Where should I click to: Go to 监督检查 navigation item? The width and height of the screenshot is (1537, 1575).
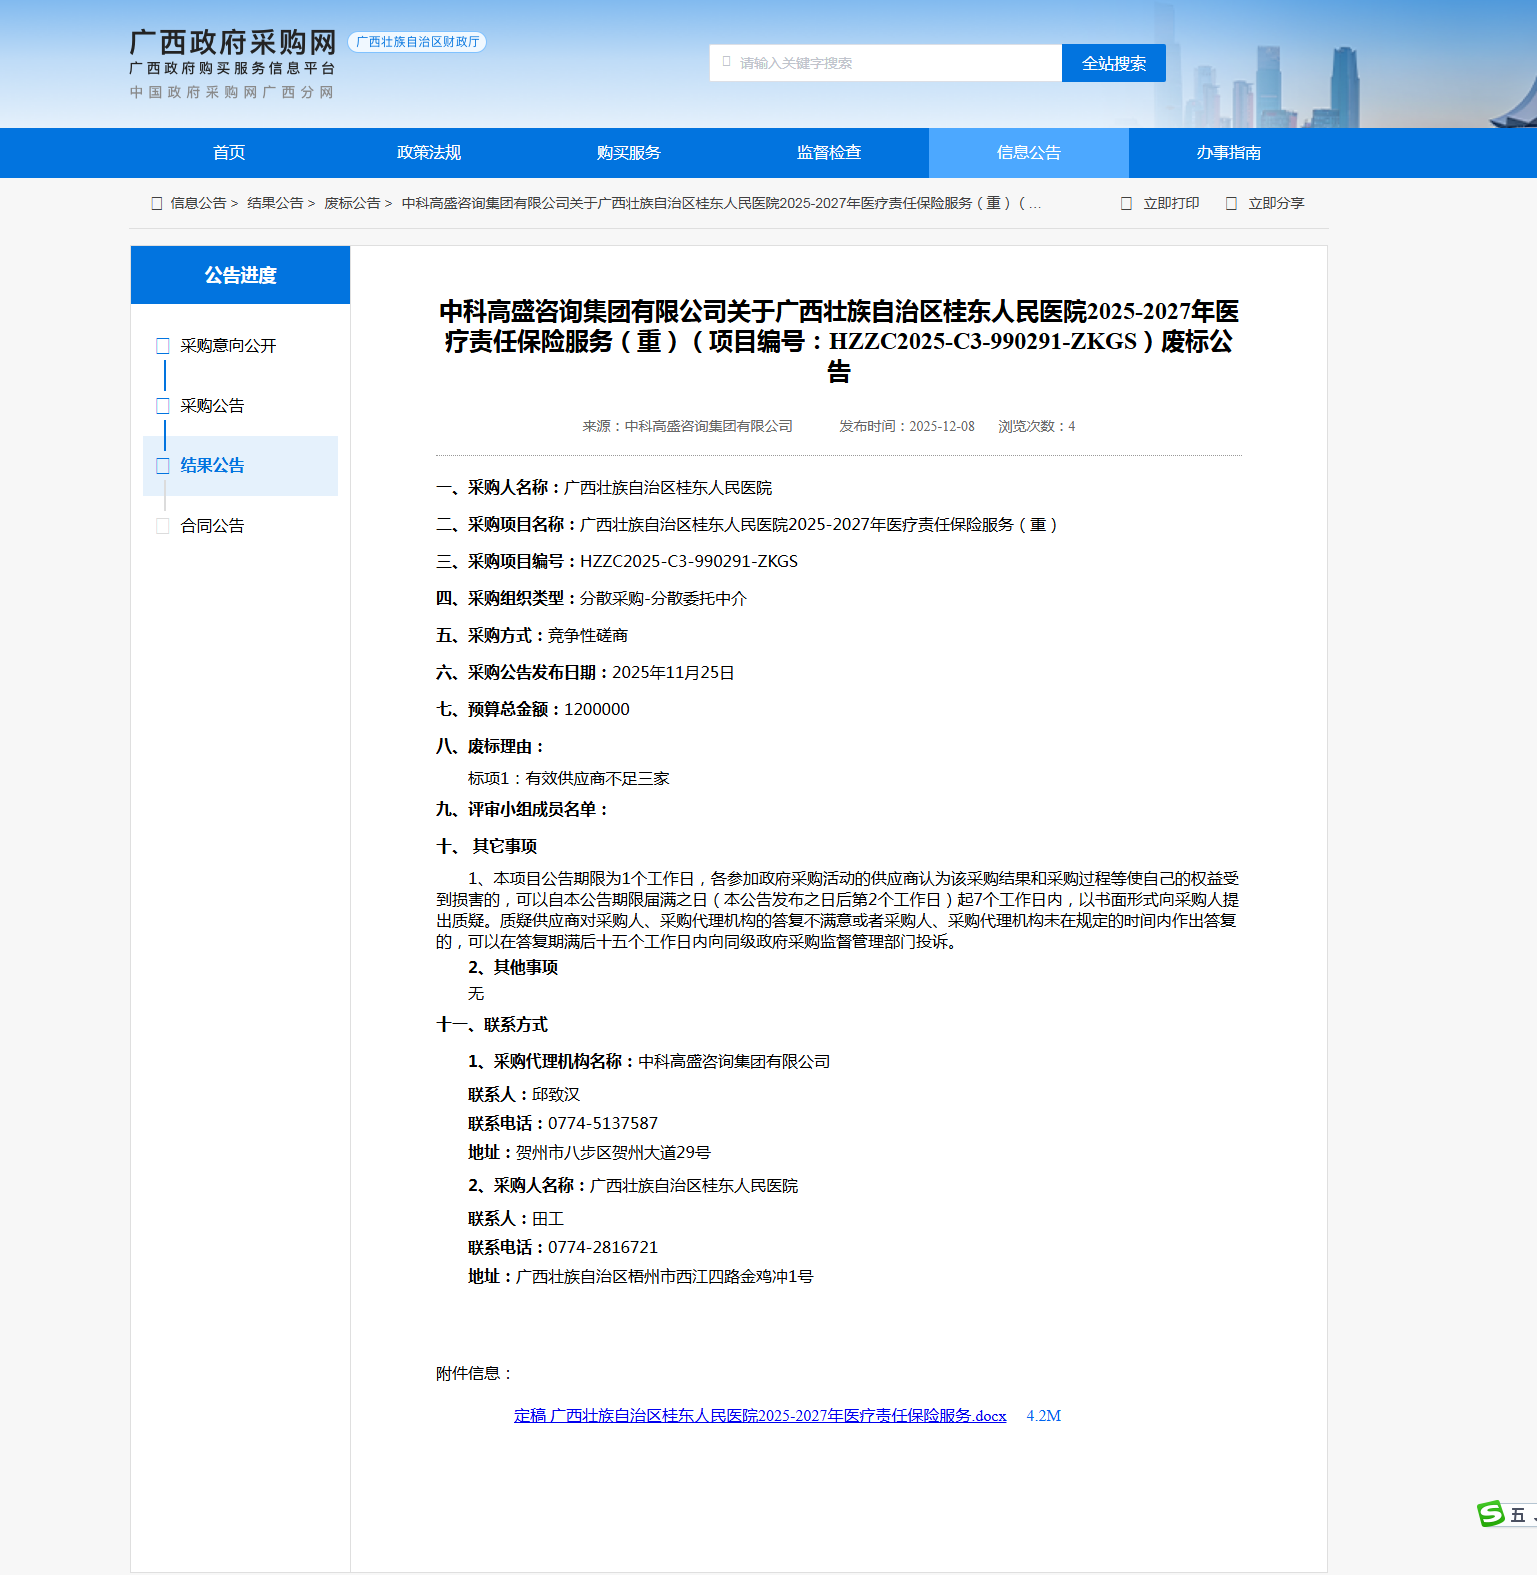829,153
